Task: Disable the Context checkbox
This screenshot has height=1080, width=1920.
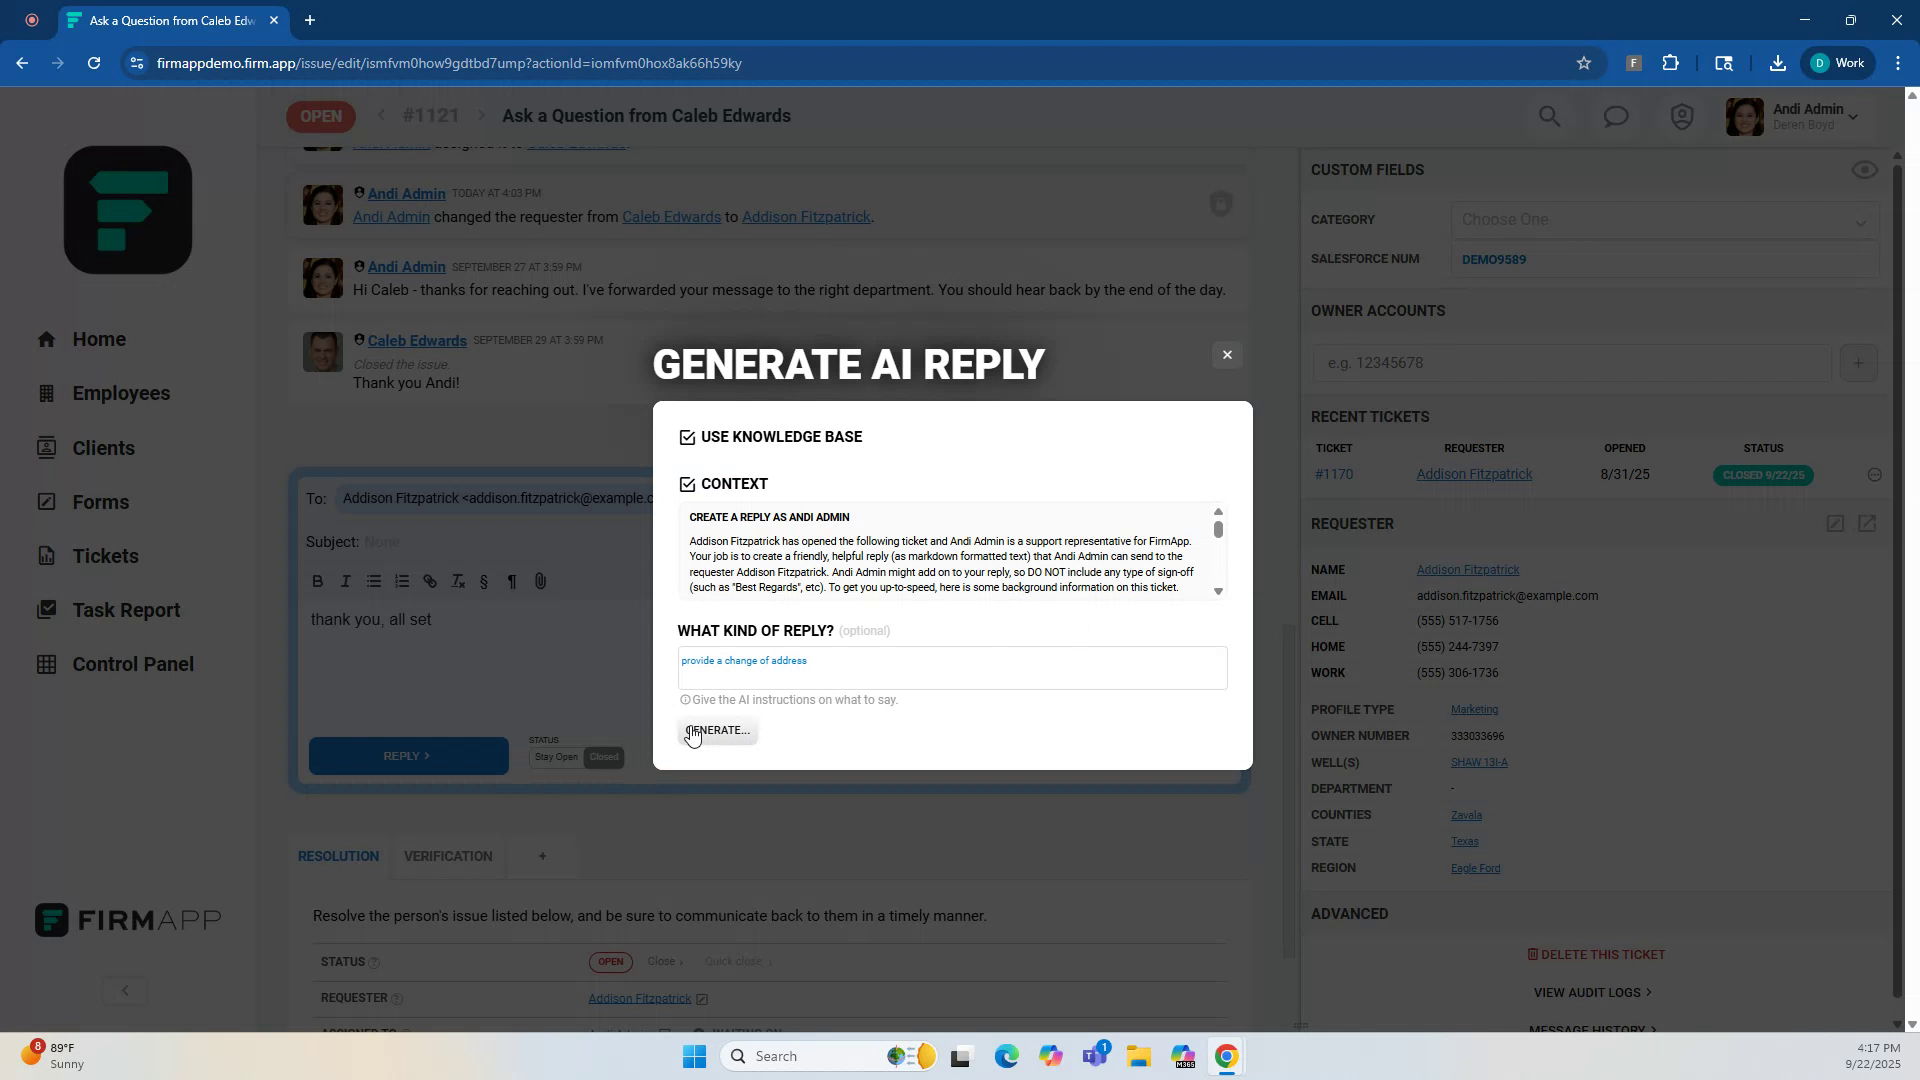Action: click(686, 484)
